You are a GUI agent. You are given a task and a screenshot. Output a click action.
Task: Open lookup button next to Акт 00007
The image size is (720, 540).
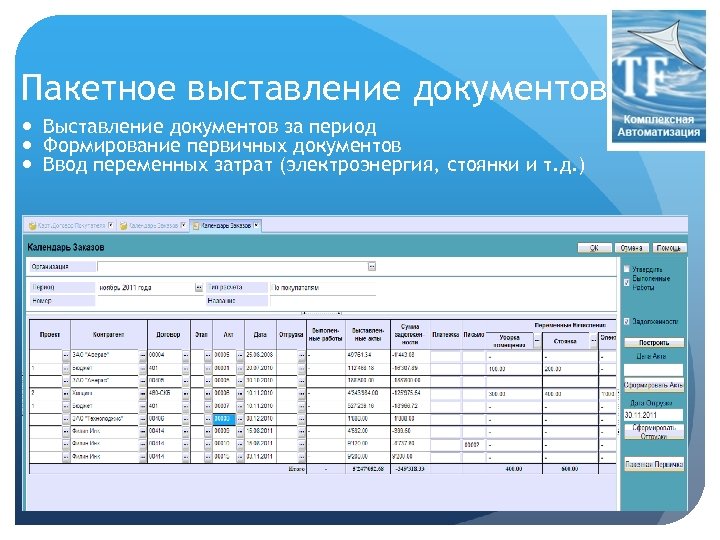click(x=240, y=407)
